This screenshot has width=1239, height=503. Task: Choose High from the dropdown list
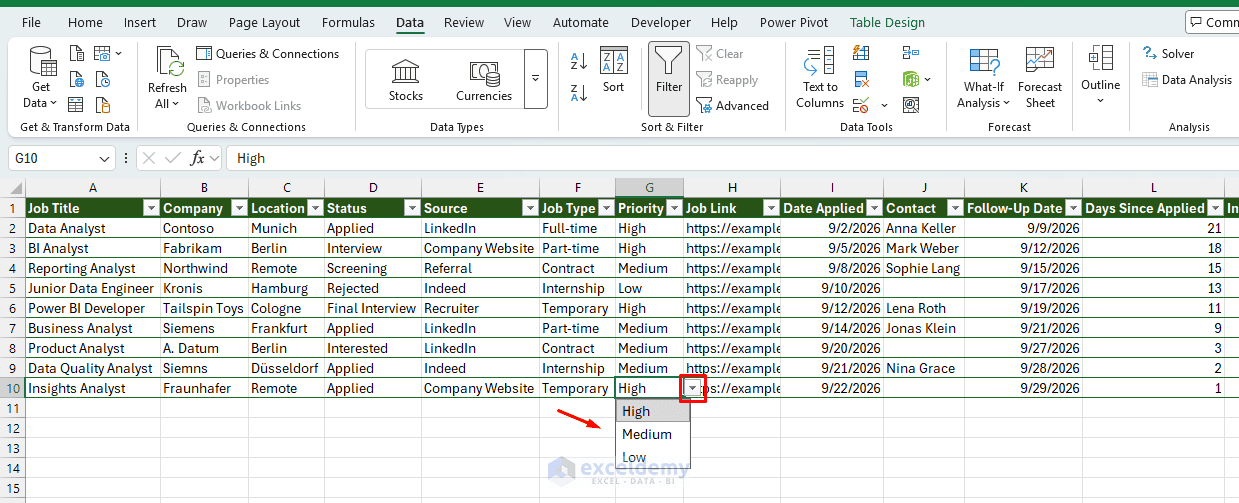[652, 411]
